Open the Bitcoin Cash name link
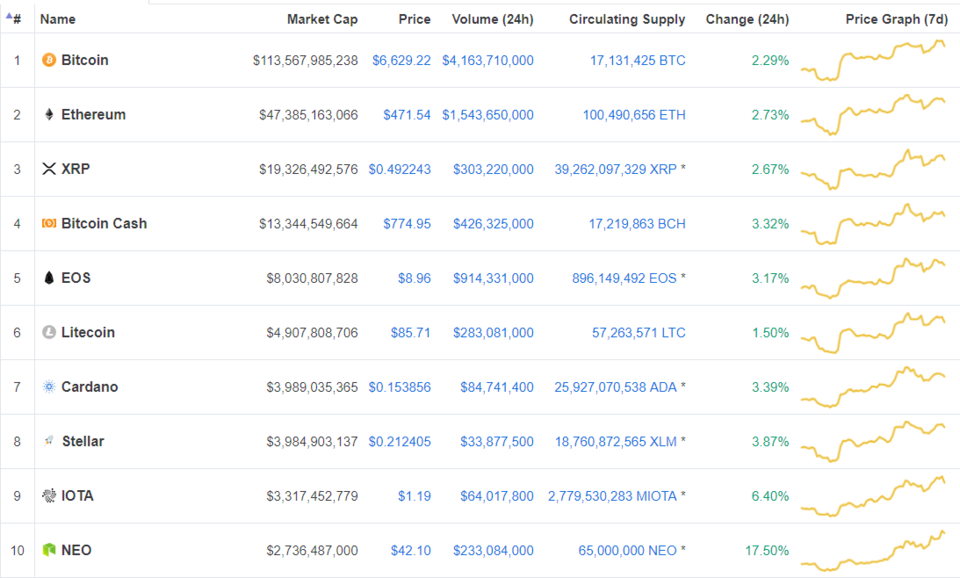 (104, 223)
